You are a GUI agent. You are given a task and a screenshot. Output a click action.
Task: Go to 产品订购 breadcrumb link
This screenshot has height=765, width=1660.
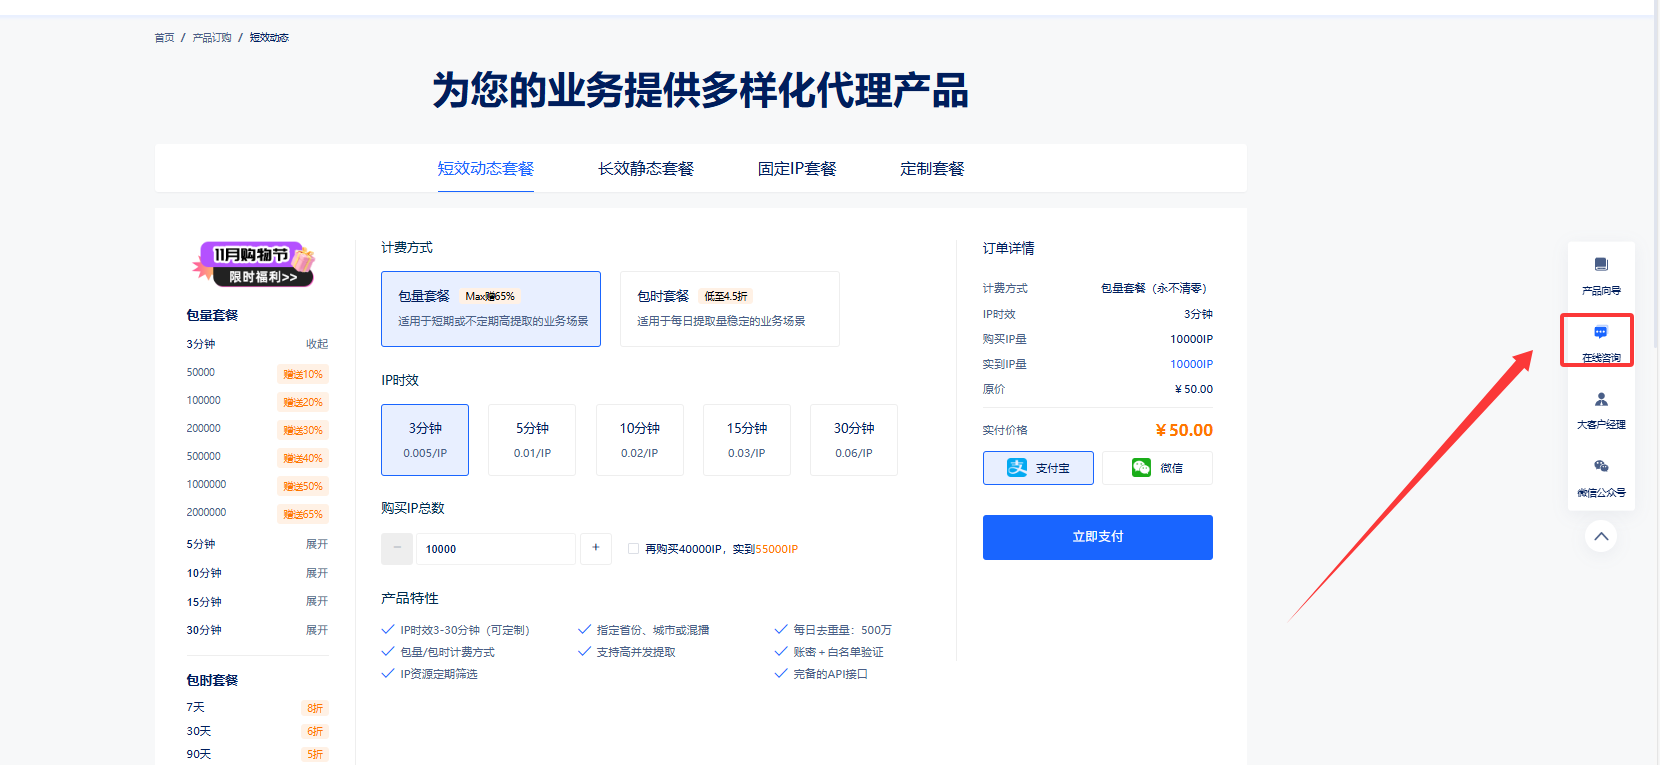click(212, 38)
